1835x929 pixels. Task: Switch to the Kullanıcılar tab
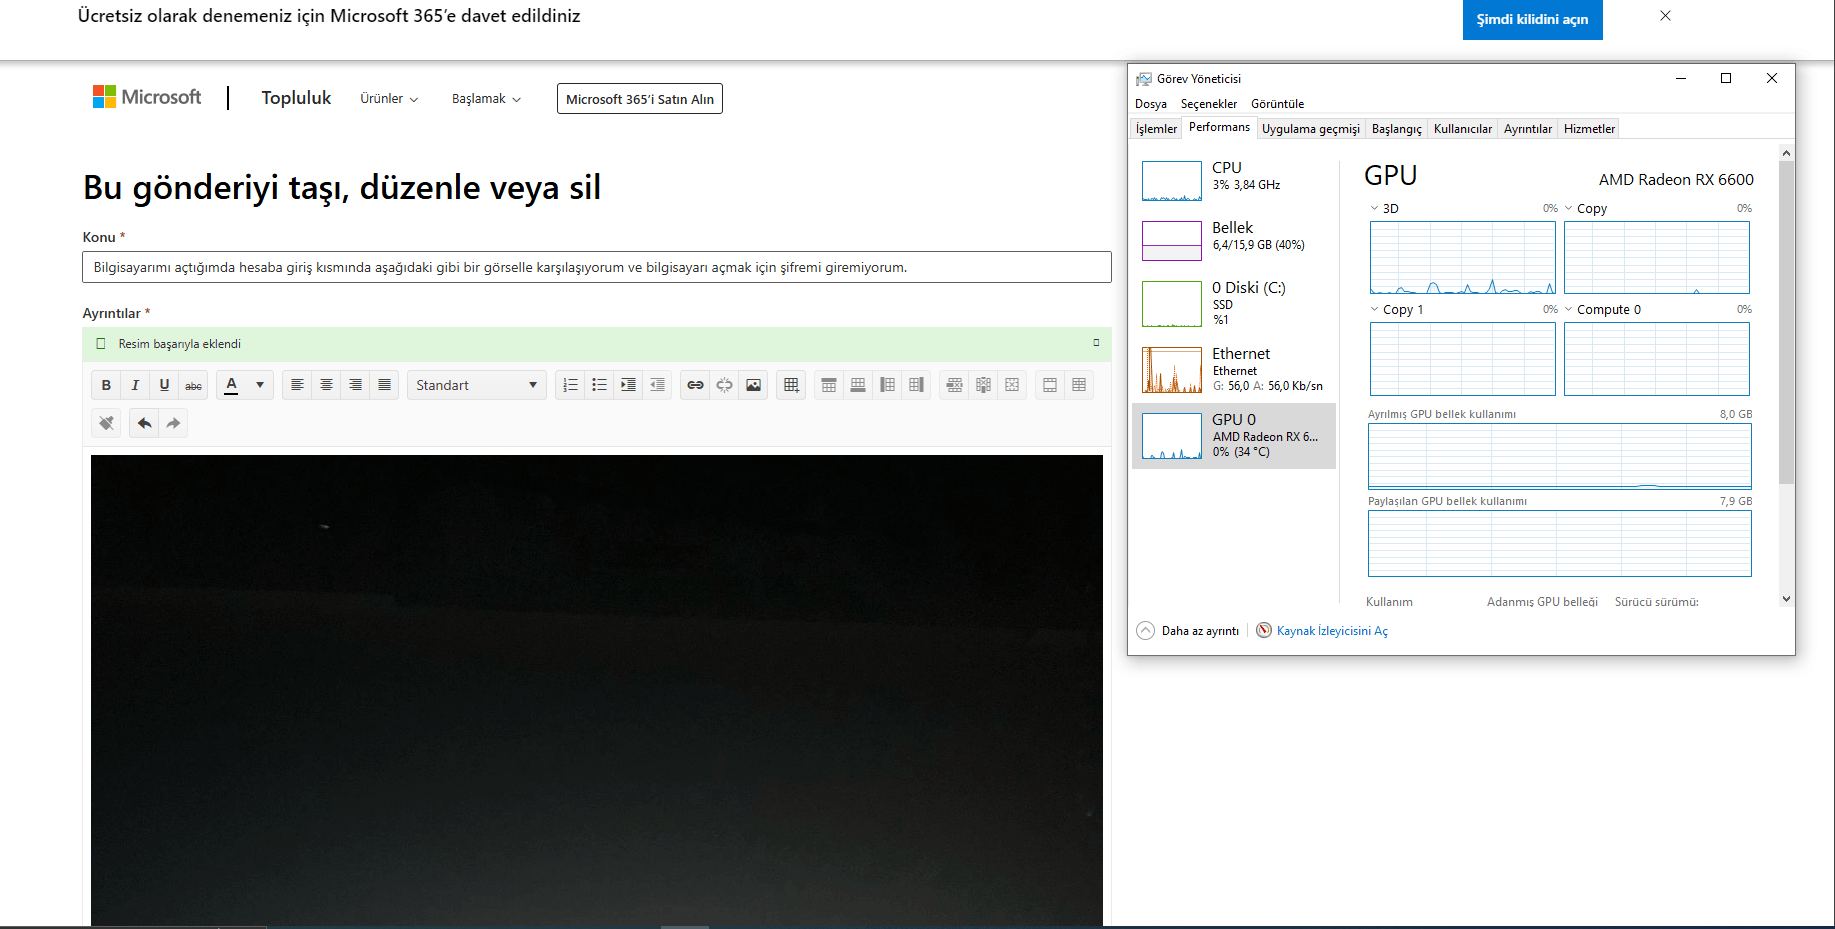(x=1463, y=129)
